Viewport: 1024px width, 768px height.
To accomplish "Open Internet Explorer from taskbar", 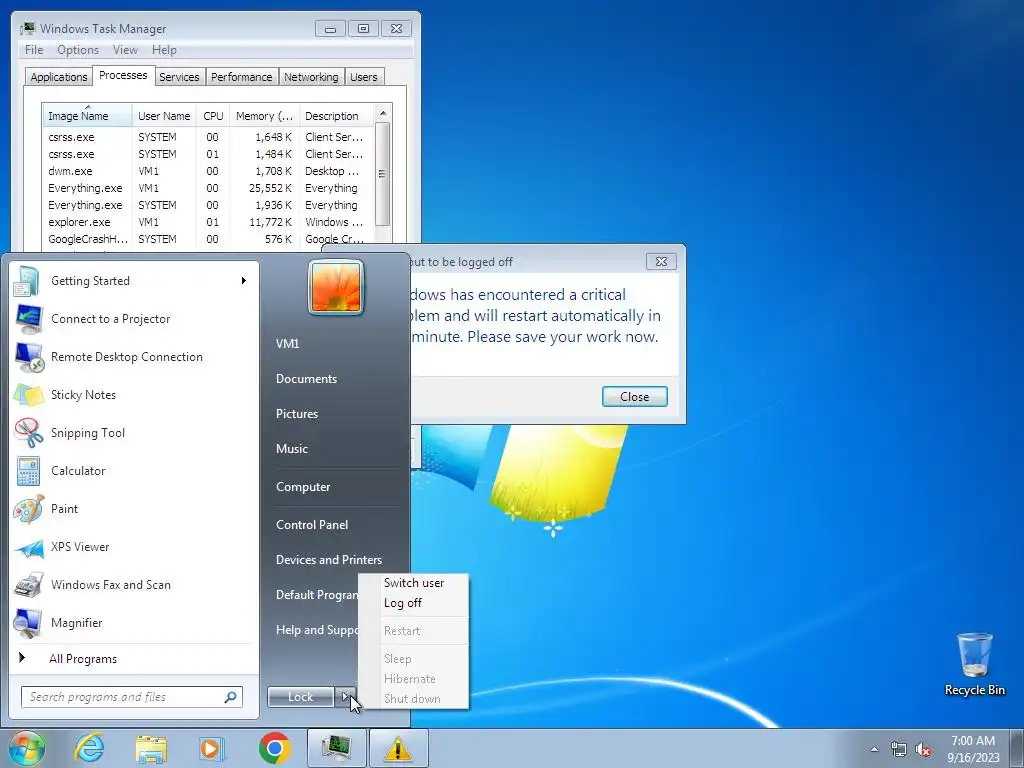I will coord(89,748).
